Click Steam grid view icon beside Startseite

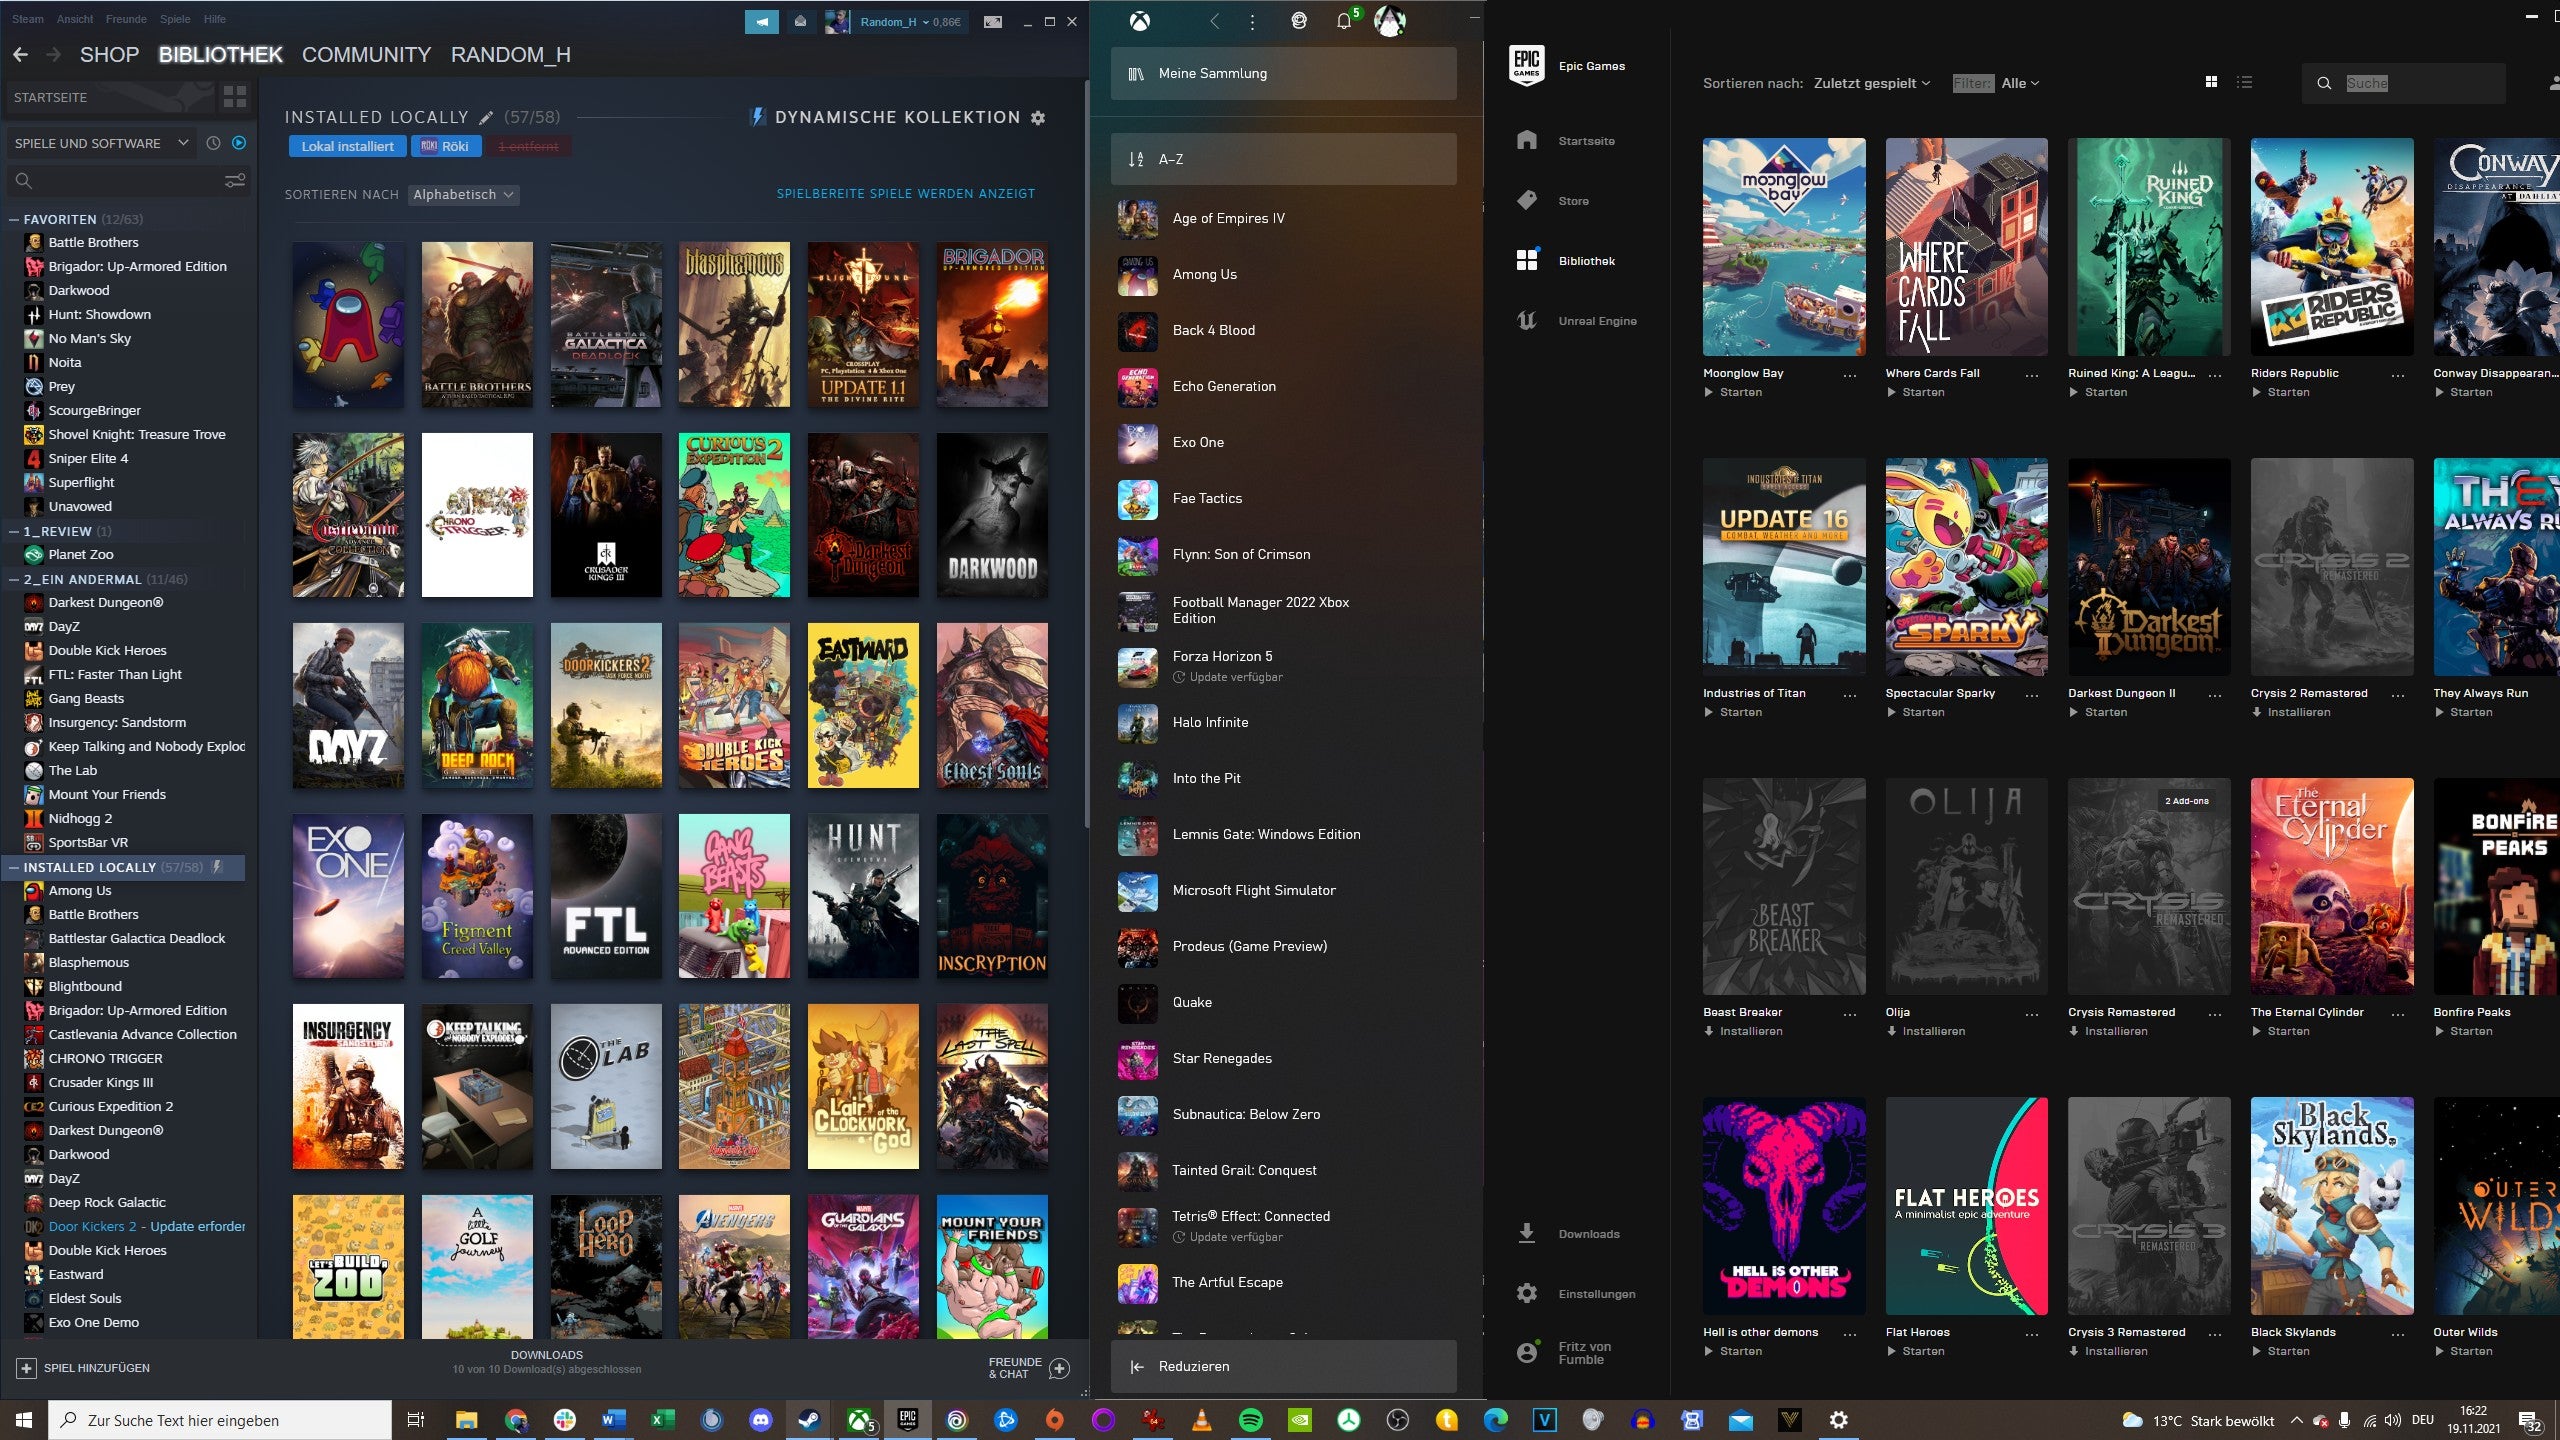[x=235, y=97]
